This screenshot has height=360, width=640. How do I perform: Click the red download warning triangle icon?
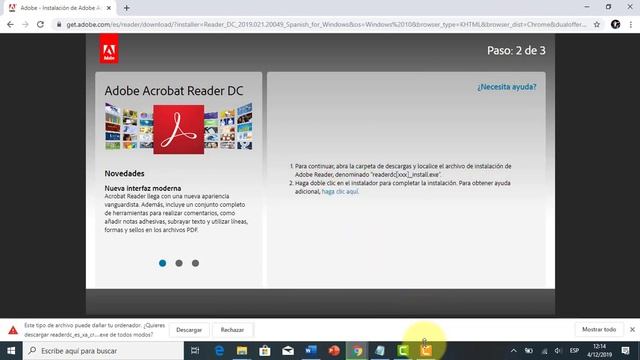tap(13, 330)
